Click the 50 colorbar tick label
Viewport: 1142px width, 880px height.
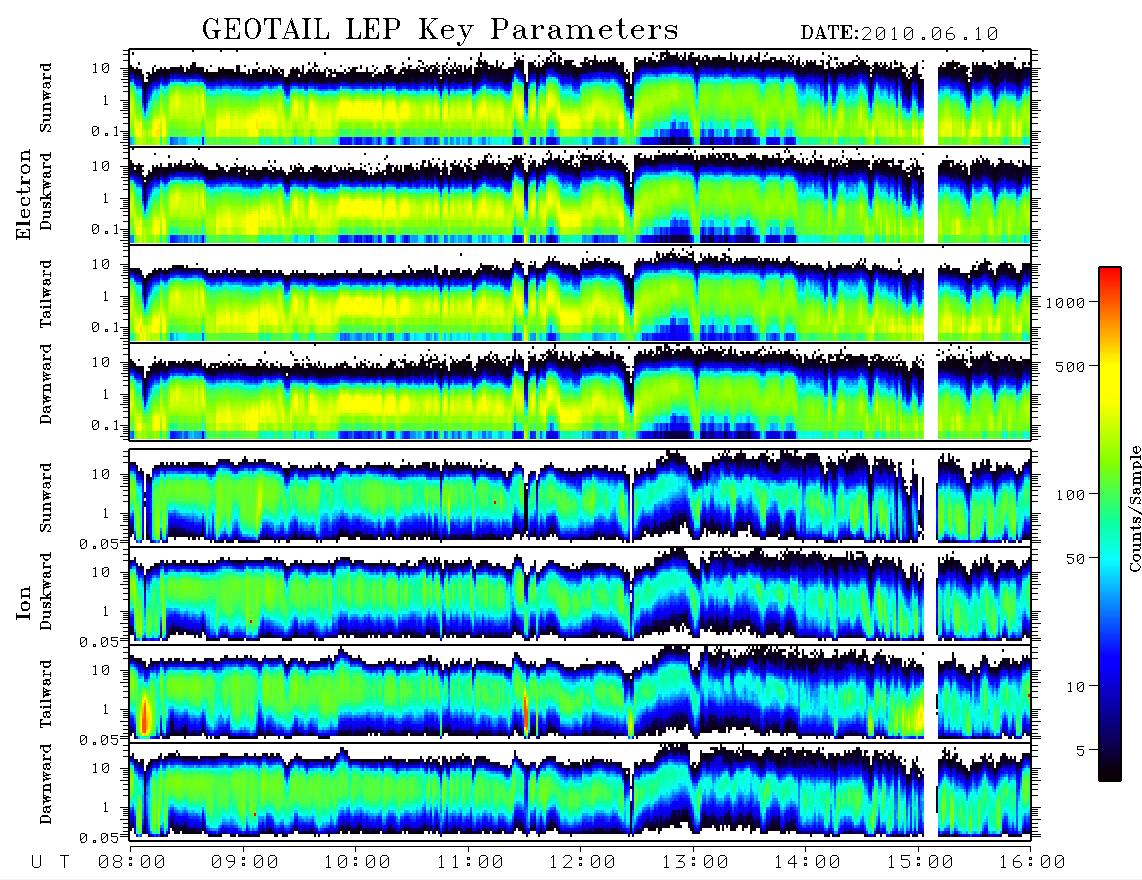[1074, 559]
